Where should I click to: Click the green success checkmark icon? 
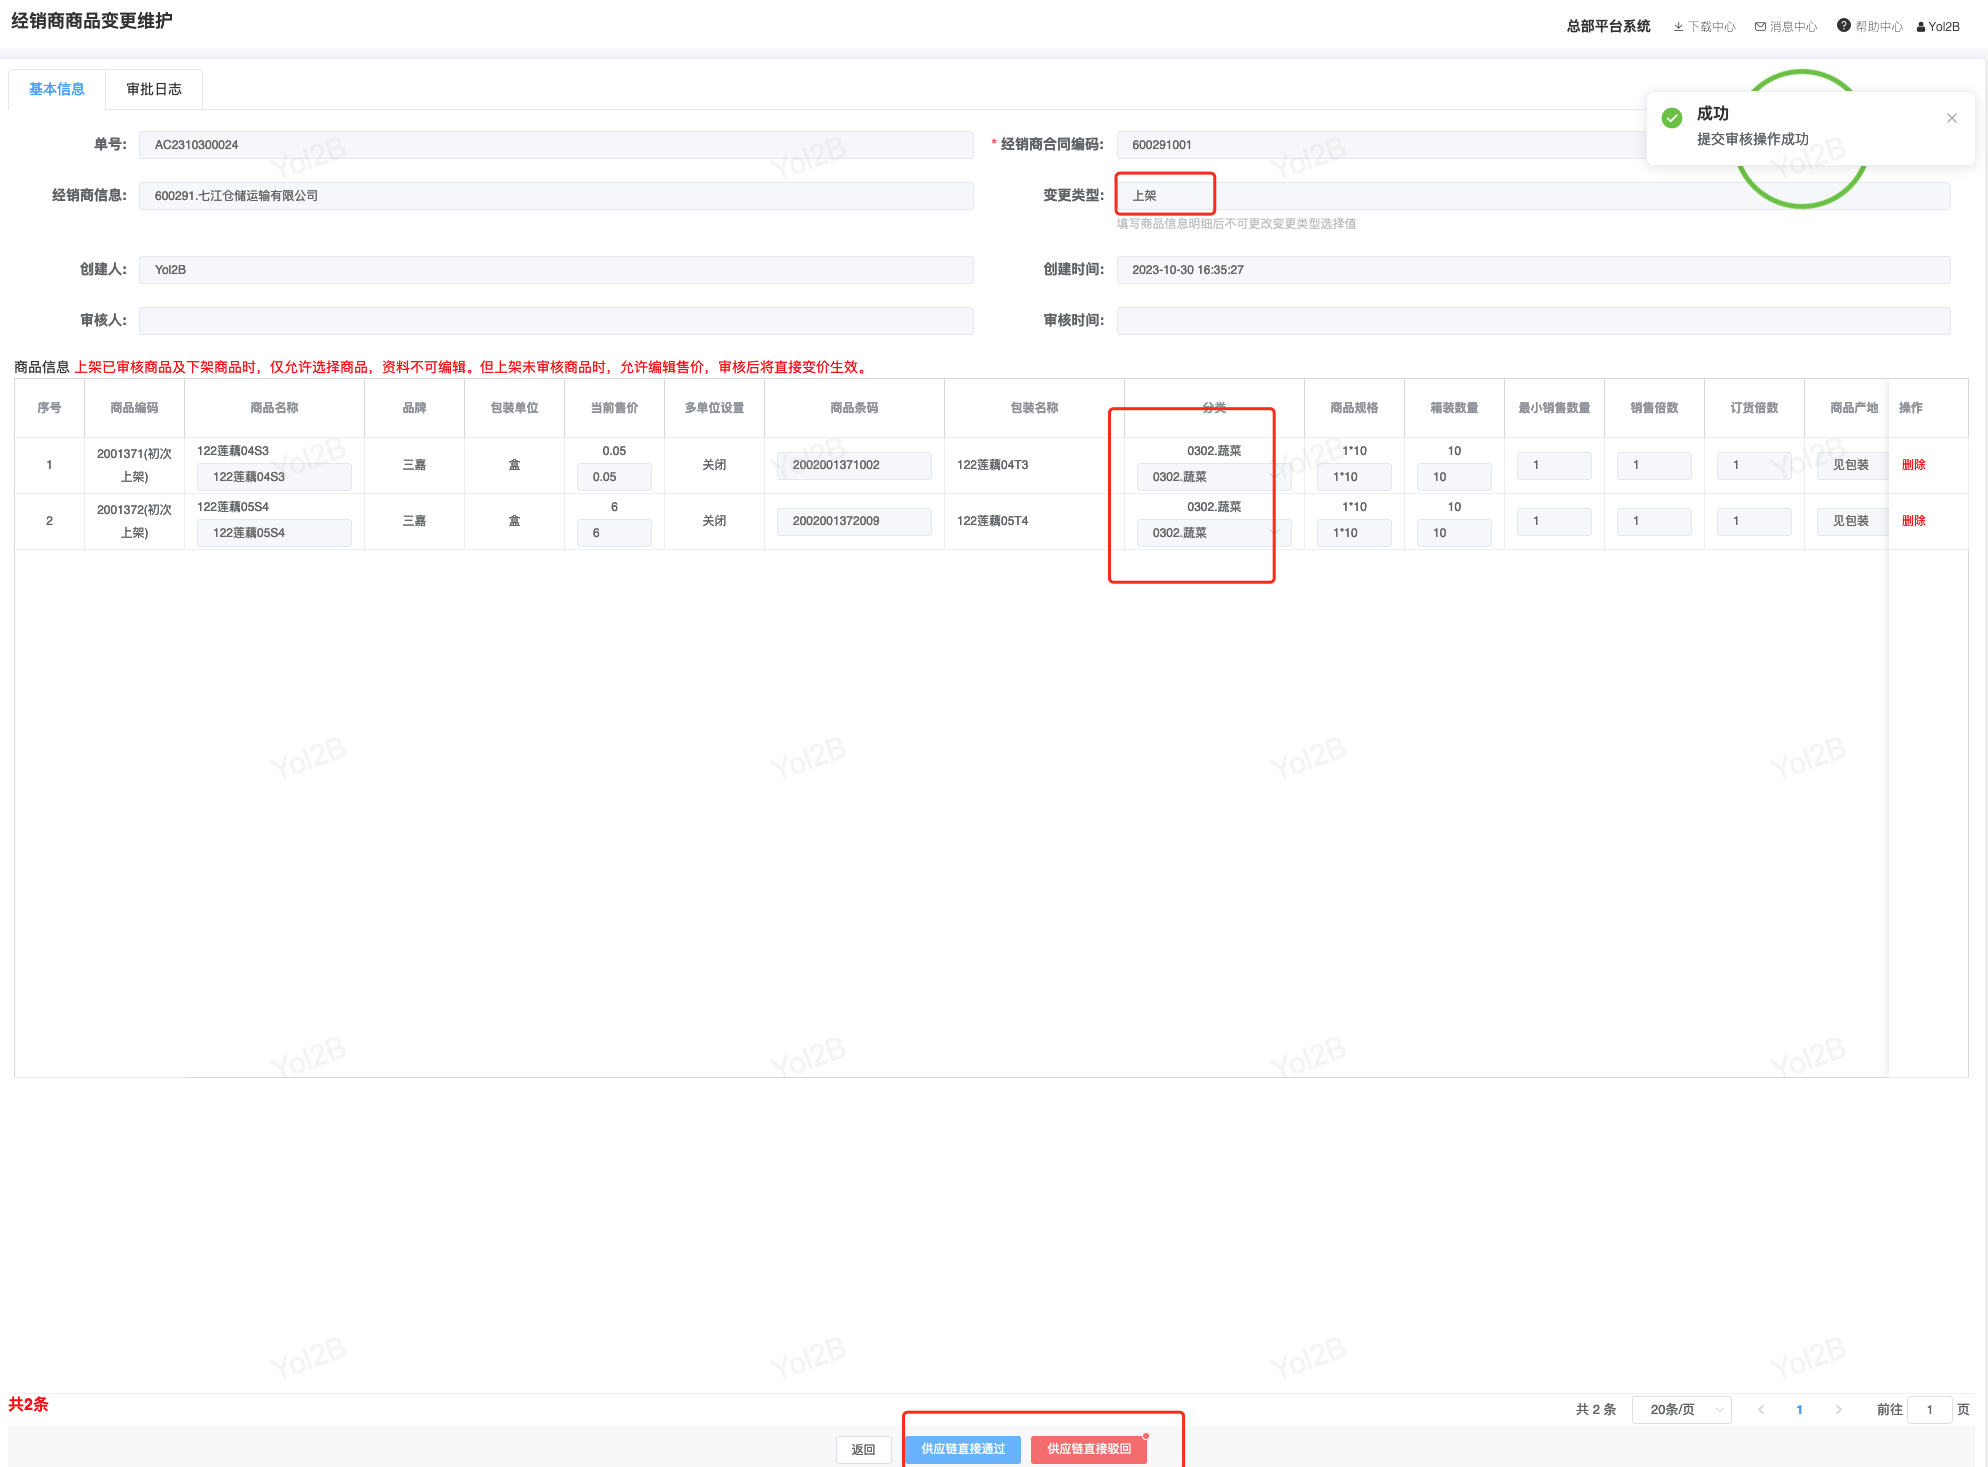[x=1671, y=118]
